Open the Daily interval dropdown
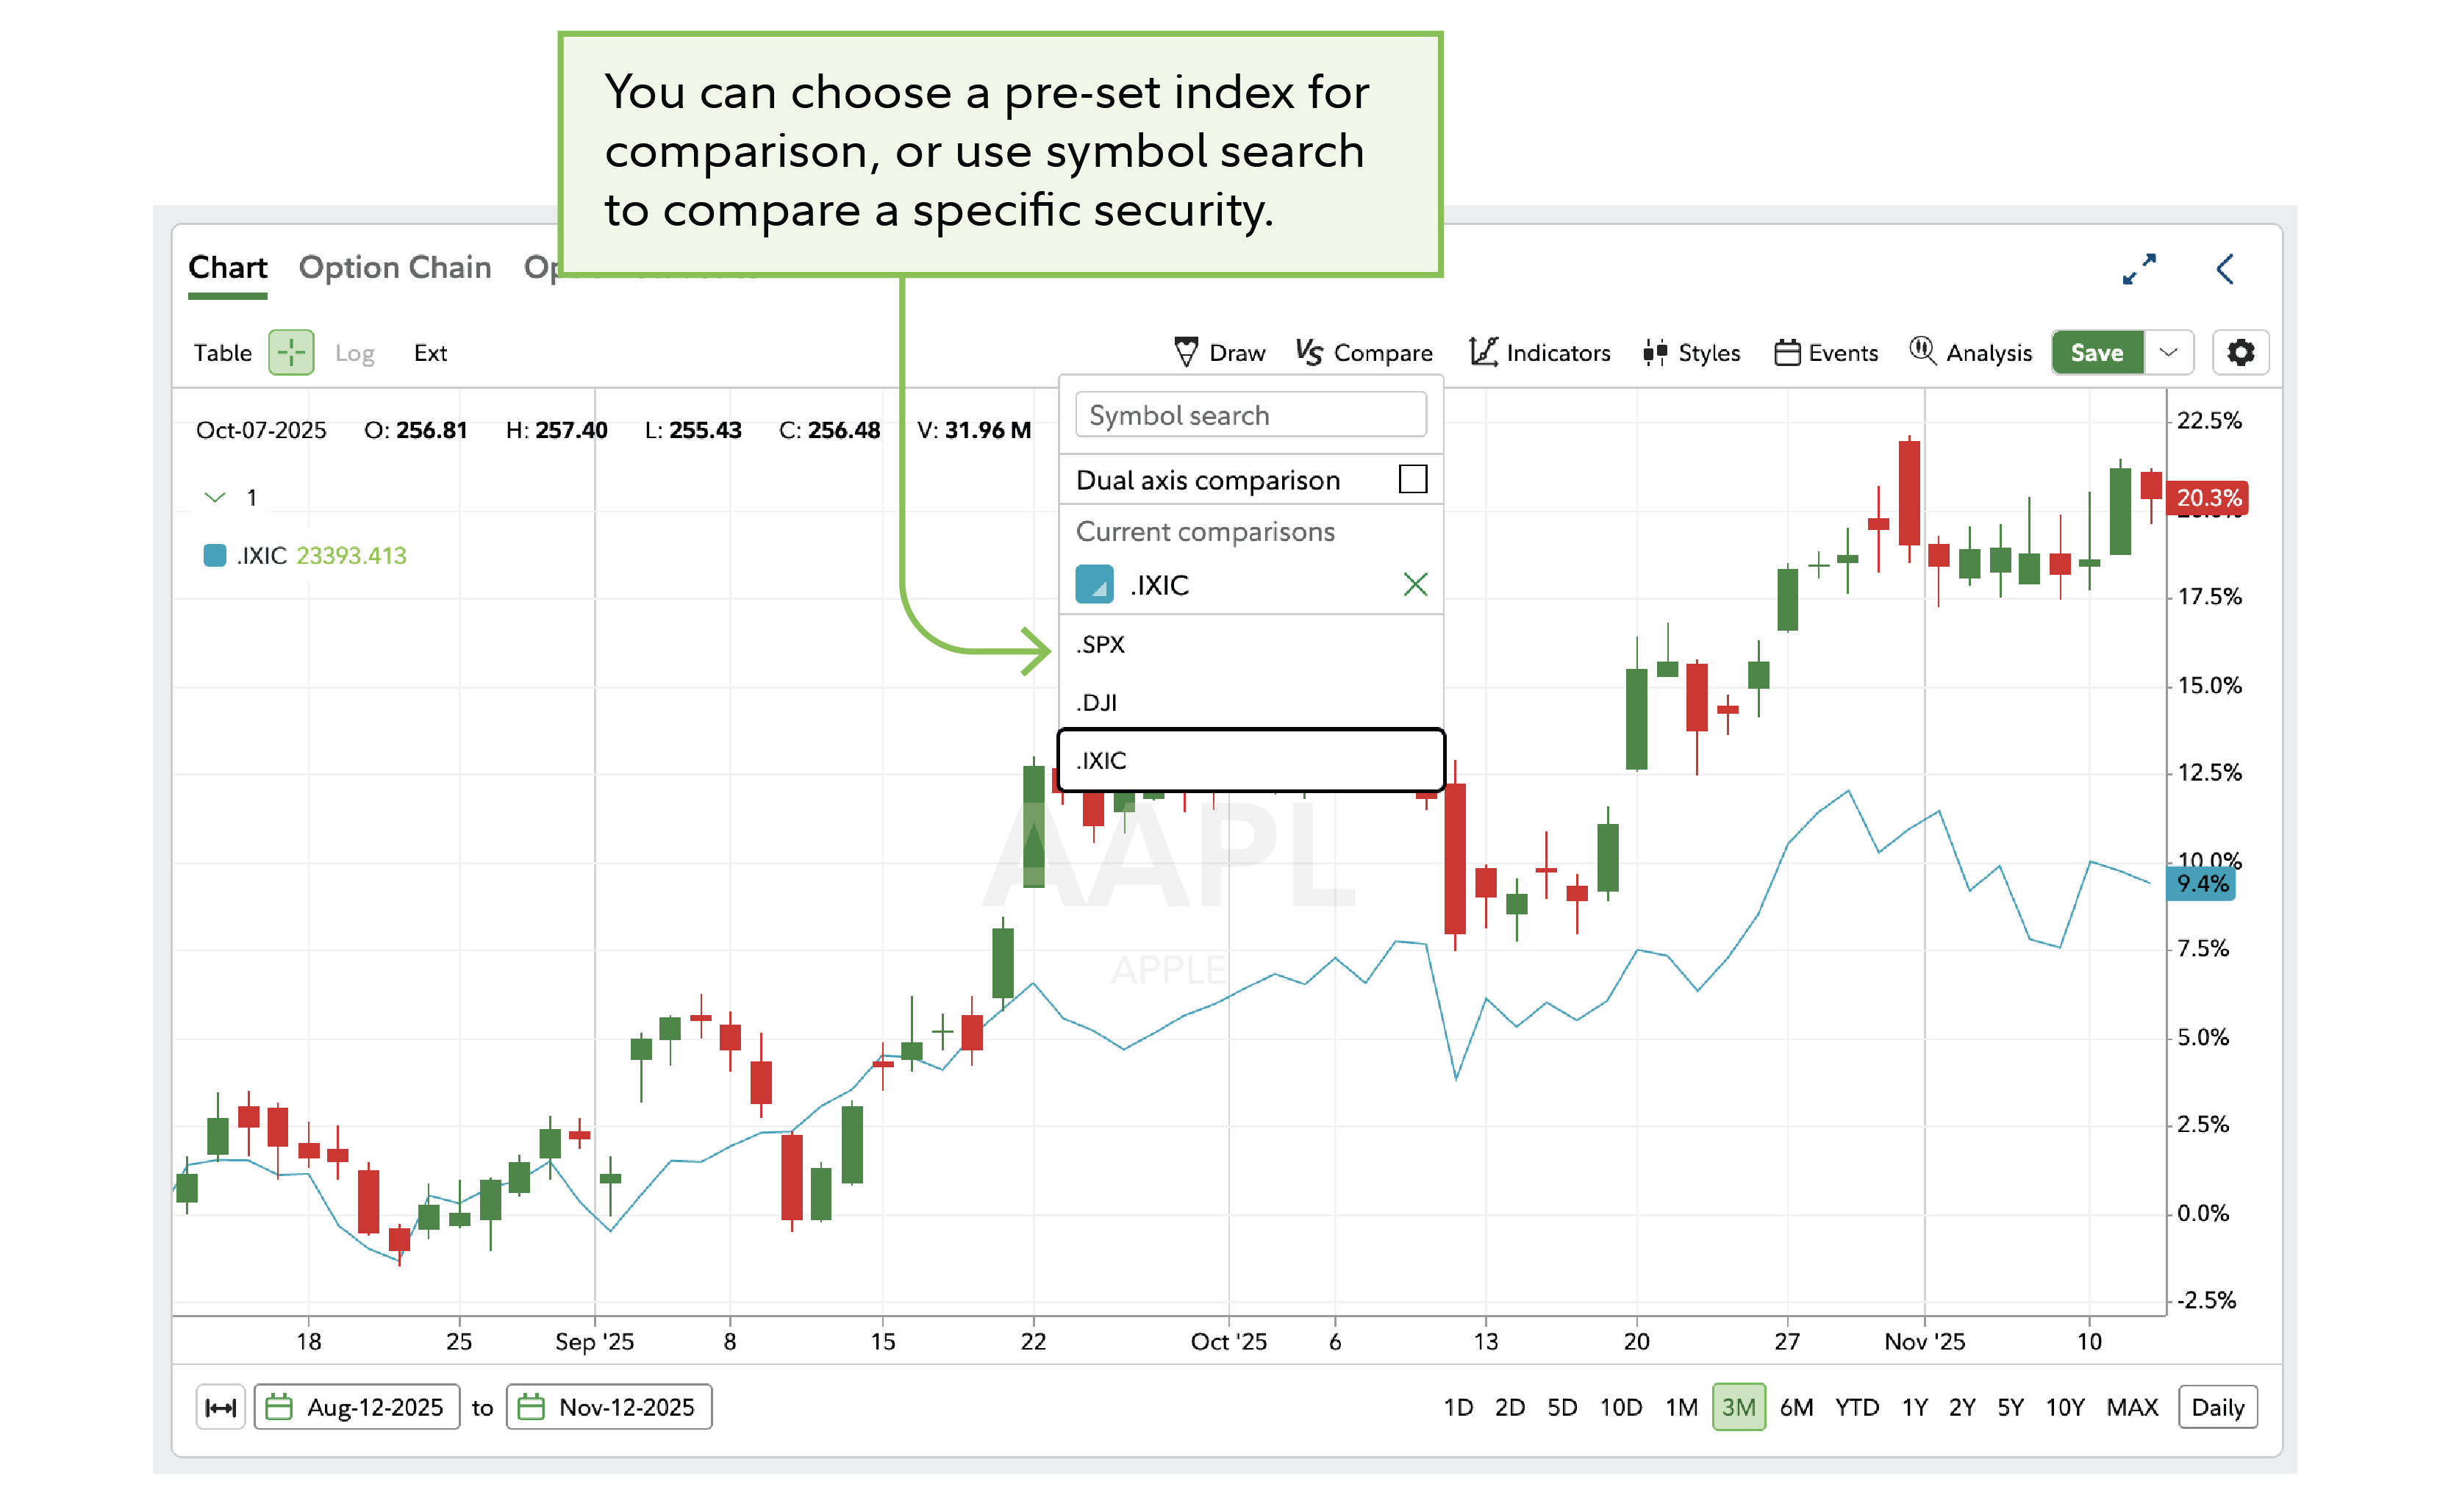Viewport: 2451px width, 1512px height. [2217, 1406]
